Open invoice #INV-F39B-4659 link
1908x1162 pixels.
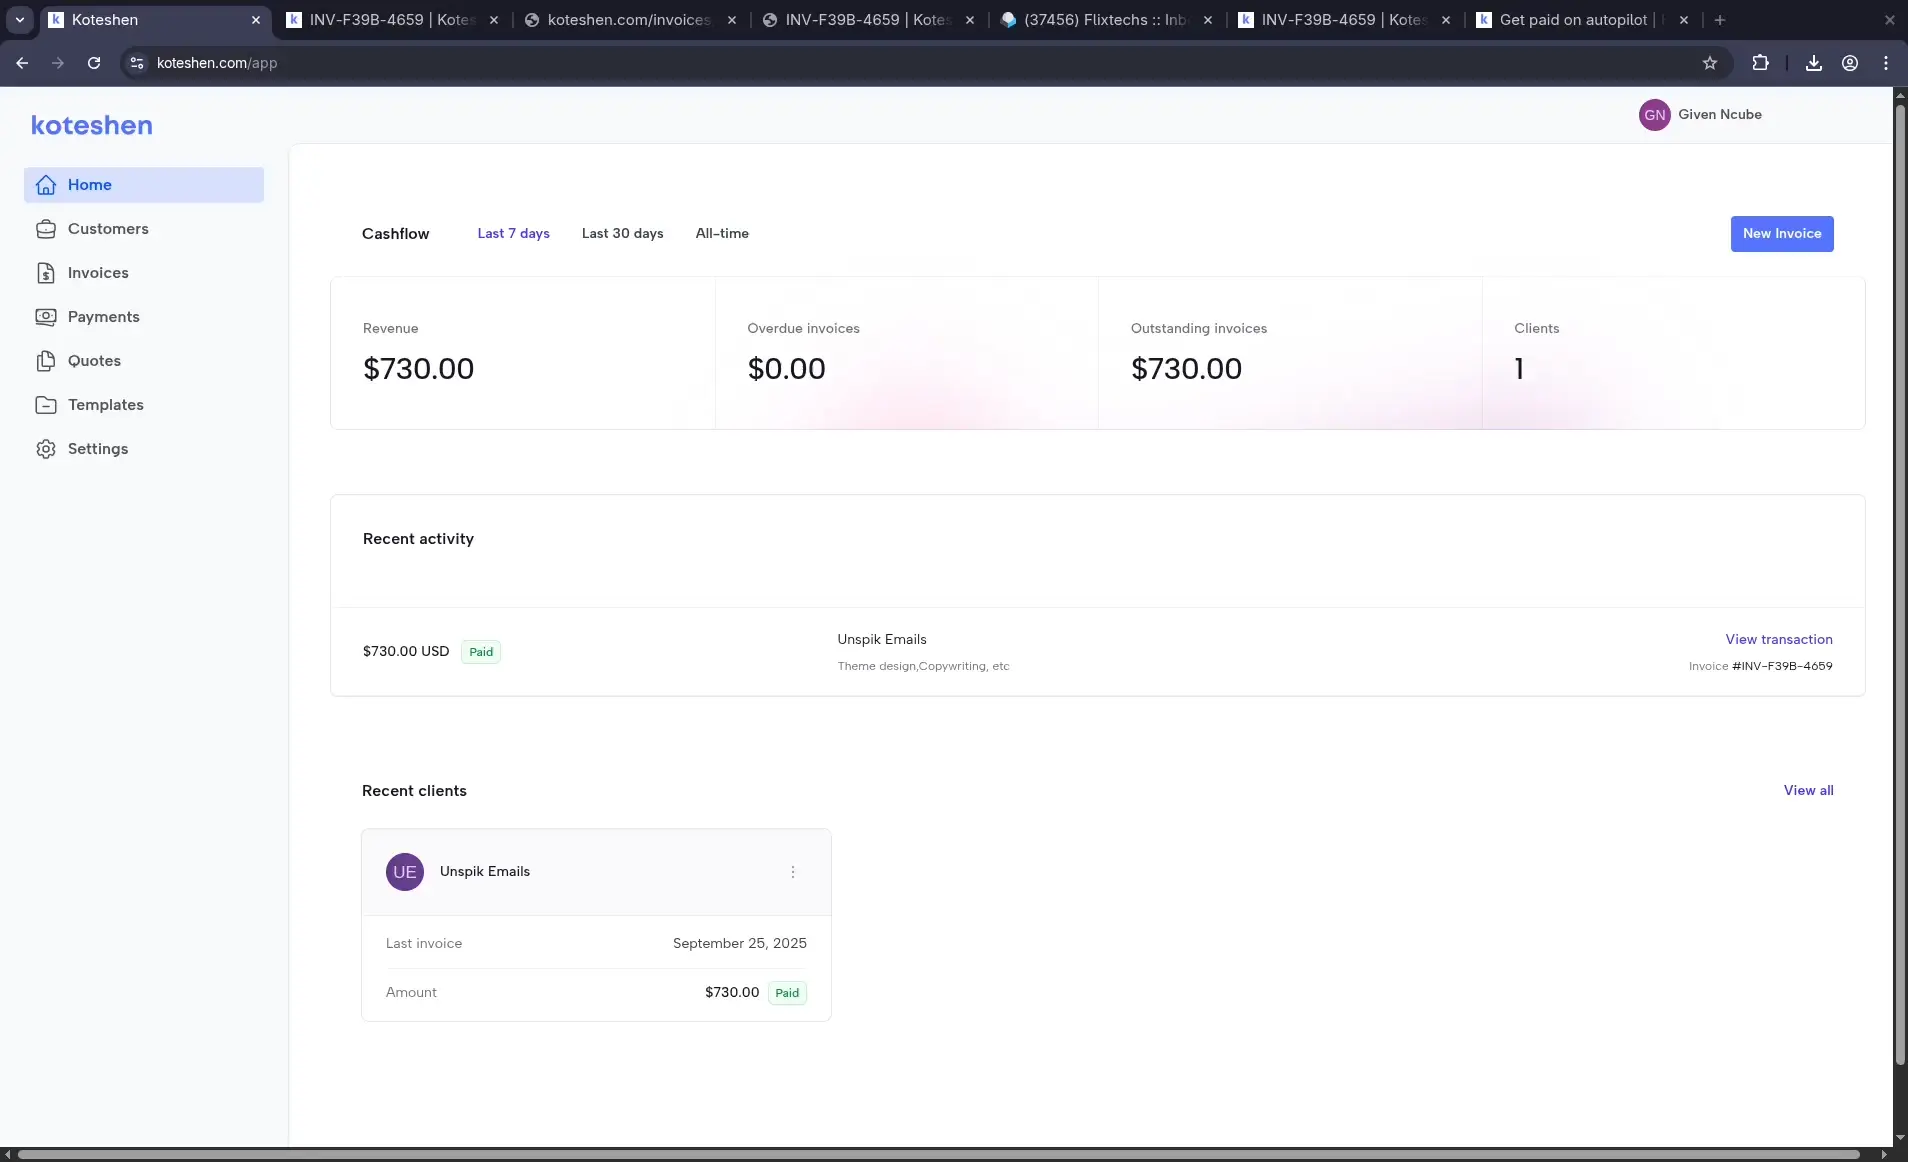click(x=1782, y=666)
